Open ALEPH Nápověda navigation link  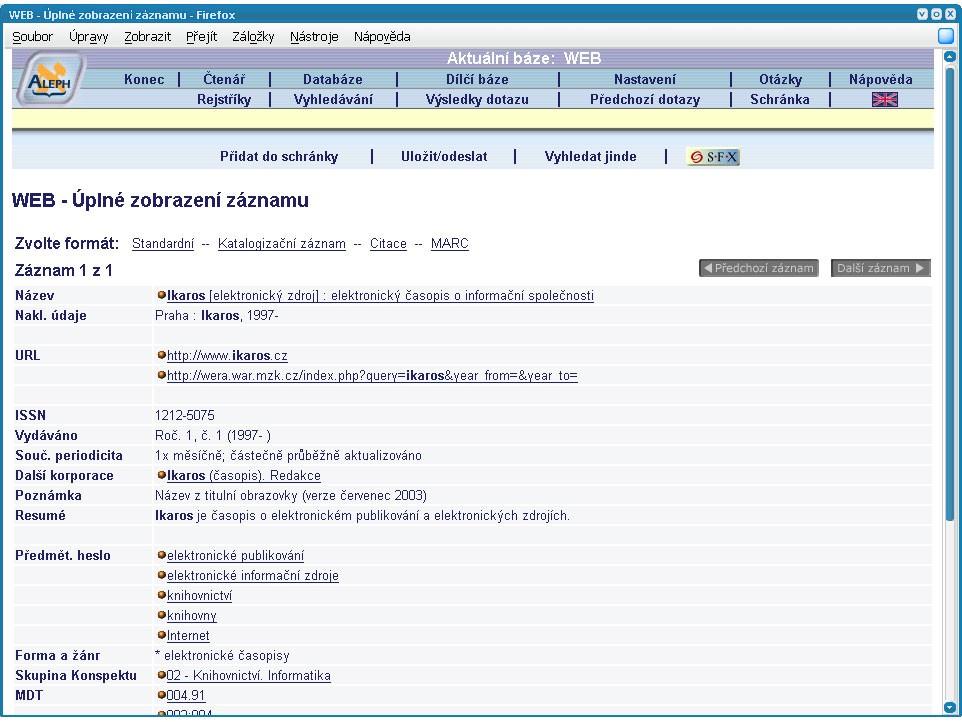[880, 79]
